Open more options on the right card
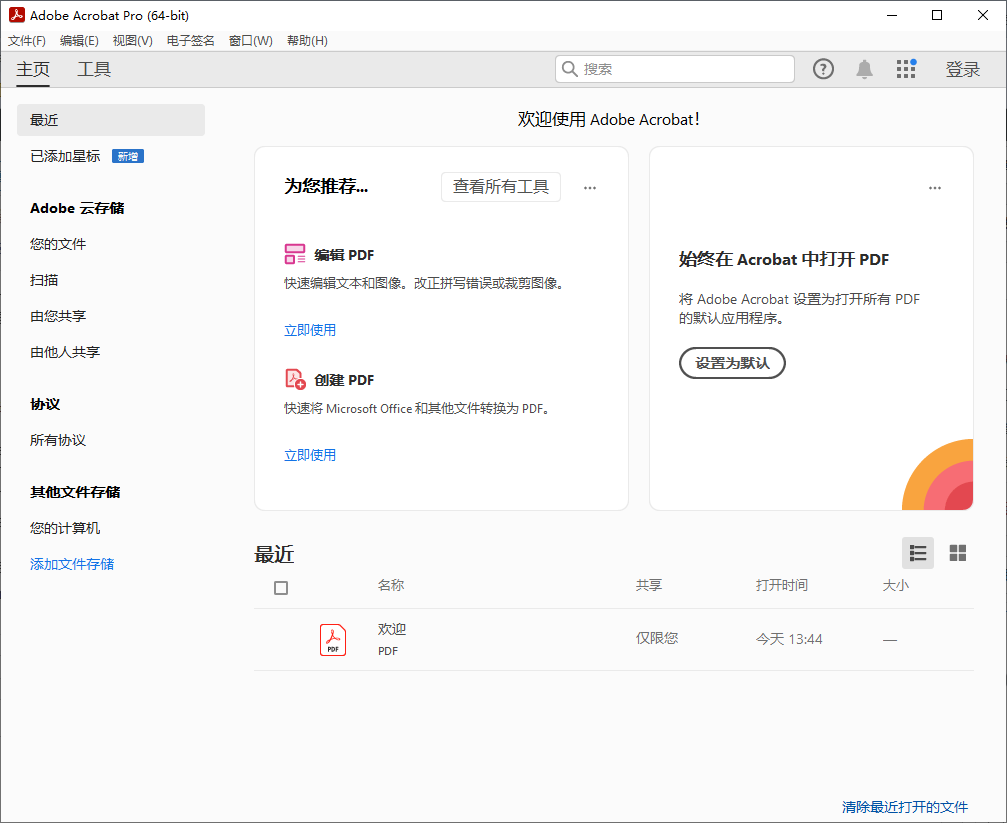Screen dimensions: 1007x823 click(x=935, y=187)
